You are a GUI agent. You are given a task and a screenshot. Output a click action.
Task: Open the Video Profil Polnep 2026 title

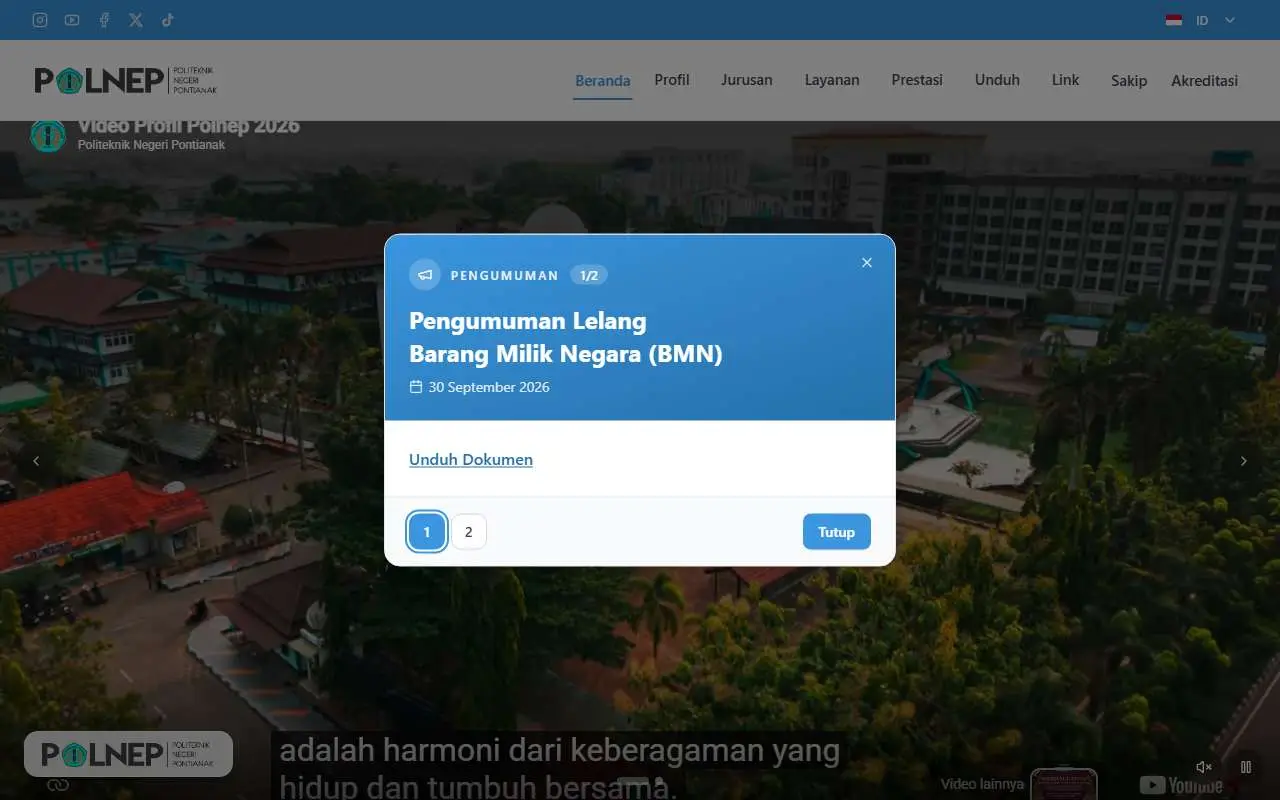[x=189, y=126]
